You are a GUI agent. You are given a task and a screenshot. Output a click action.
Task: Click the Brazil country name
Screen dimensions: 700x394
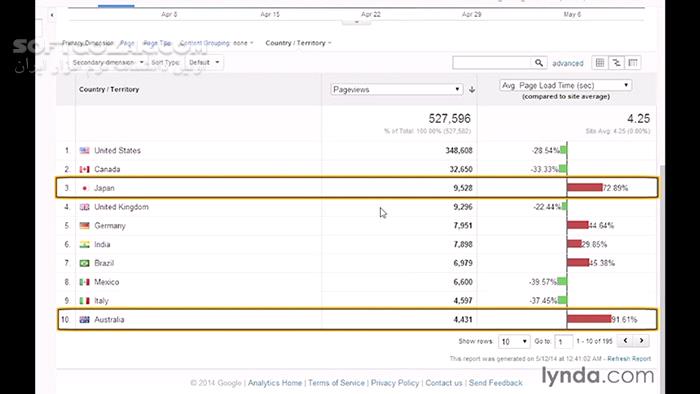coord(104,263)
